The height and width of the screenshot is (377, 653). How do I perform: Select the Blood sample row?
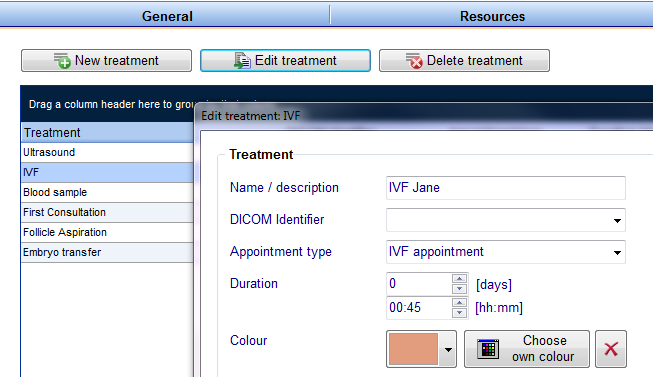pos(107,192)
